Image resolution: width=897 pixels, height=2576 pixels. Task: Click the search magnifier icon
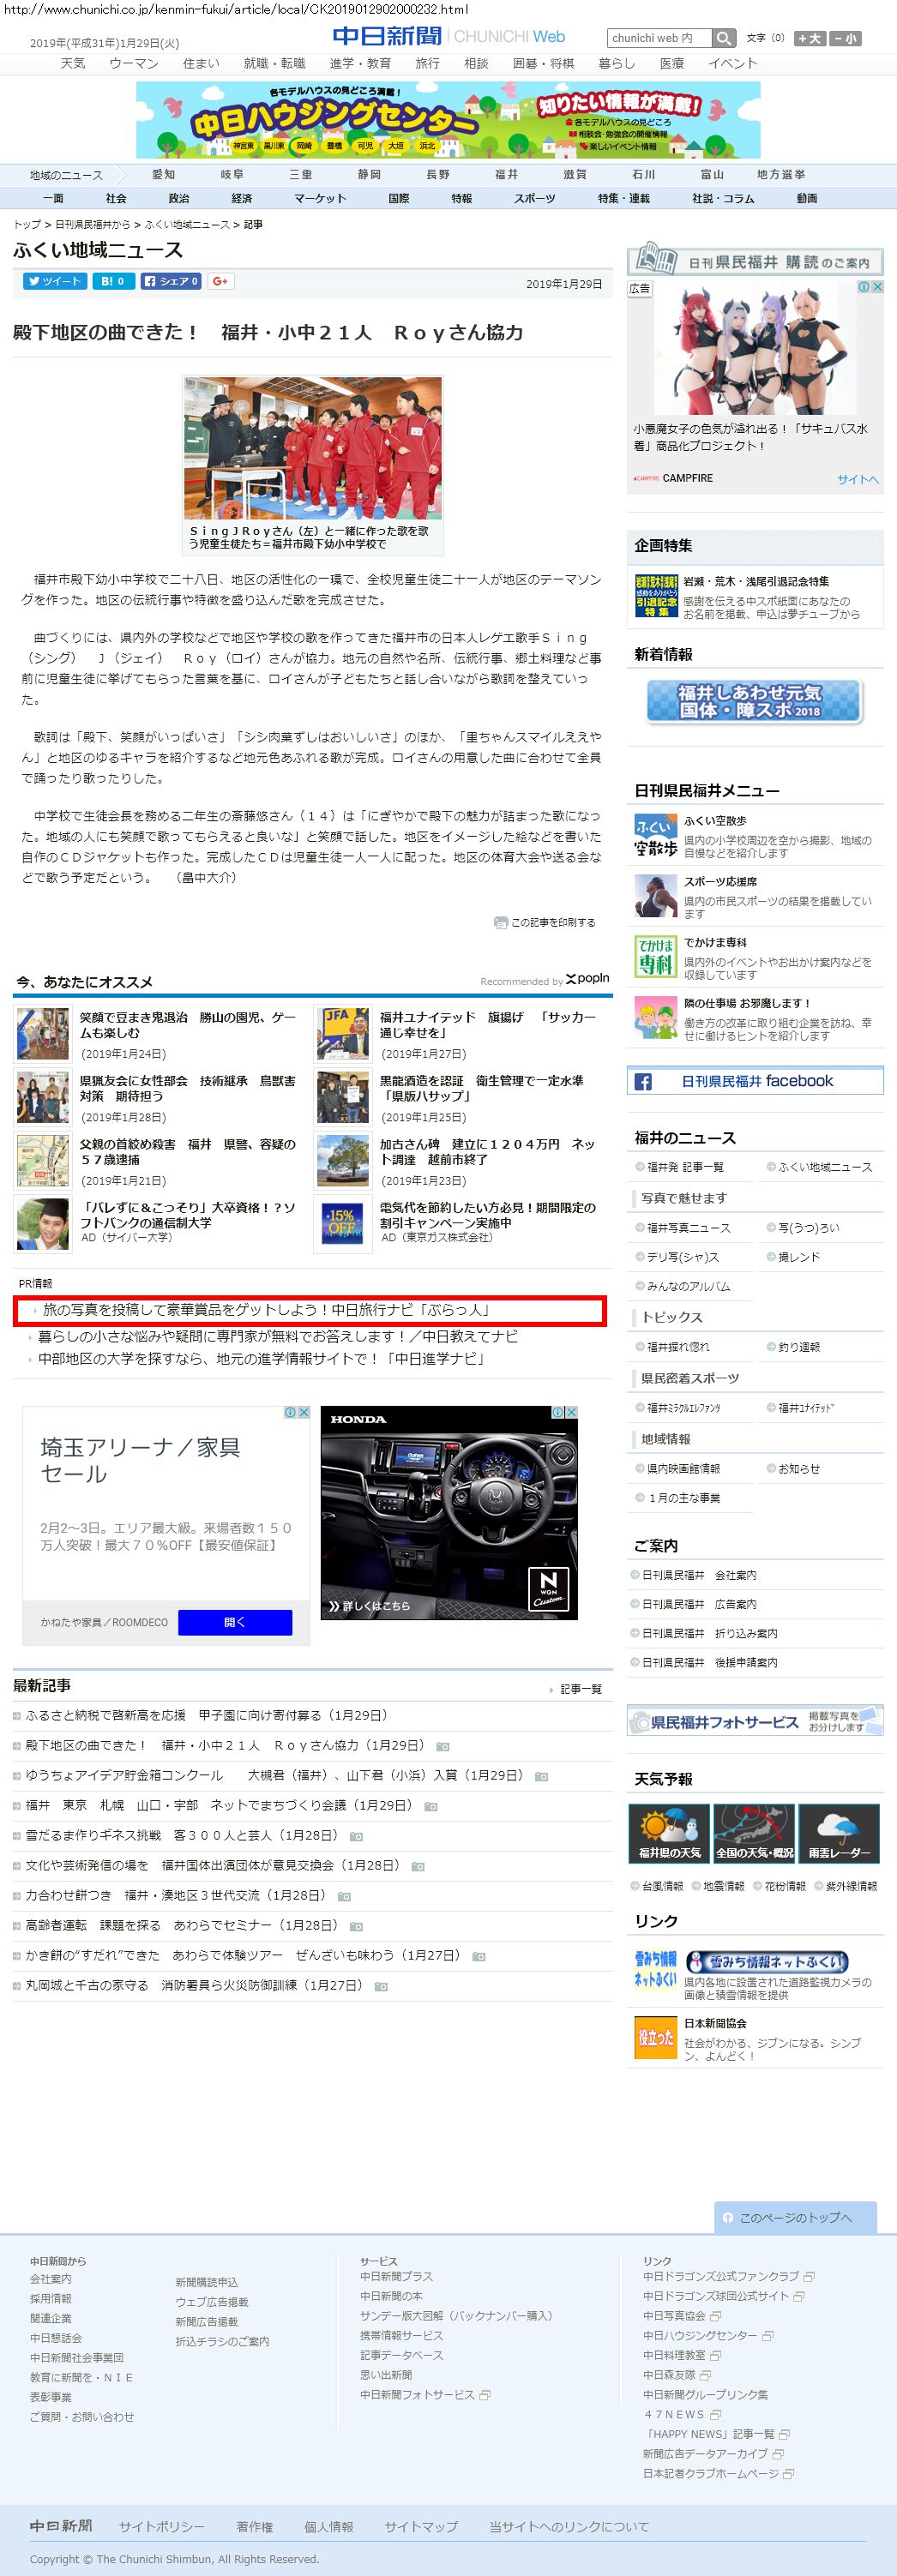pyautogui.click(x=723, y=38)
